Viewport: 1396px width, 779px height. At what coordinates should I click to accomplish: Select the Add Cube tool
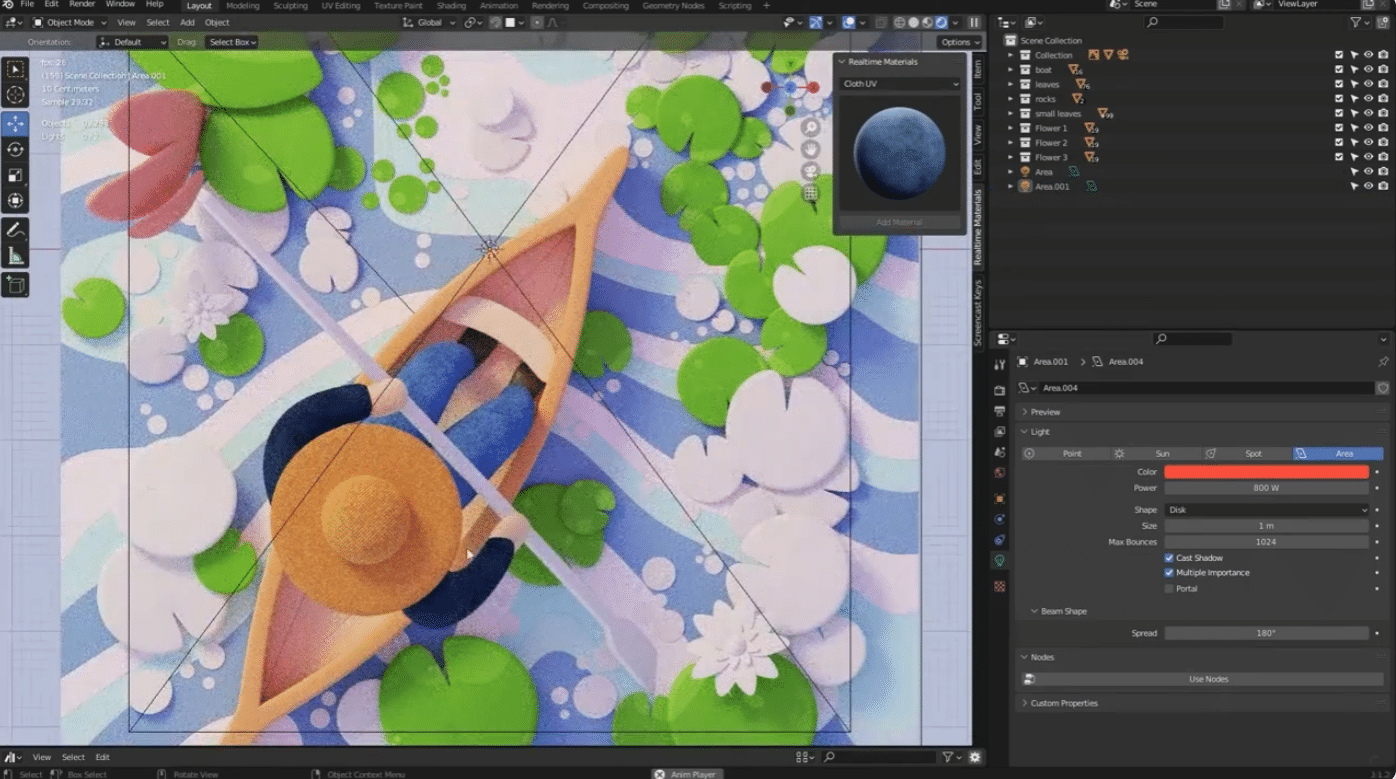point(15,286)
